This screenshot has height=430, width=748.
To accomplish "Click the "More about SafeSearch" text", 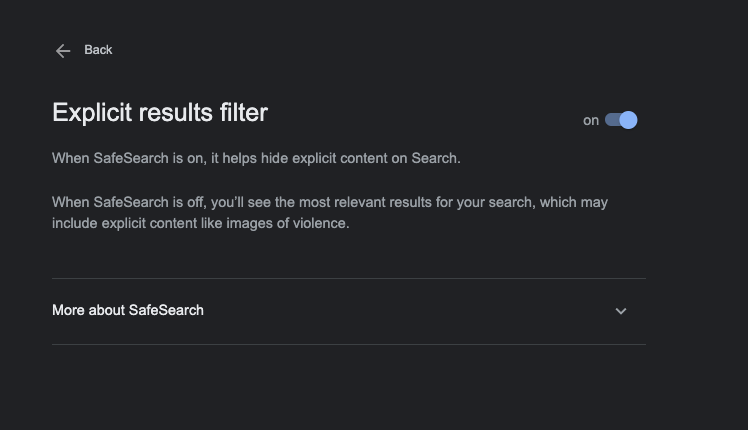I will (x=128, y=310).
